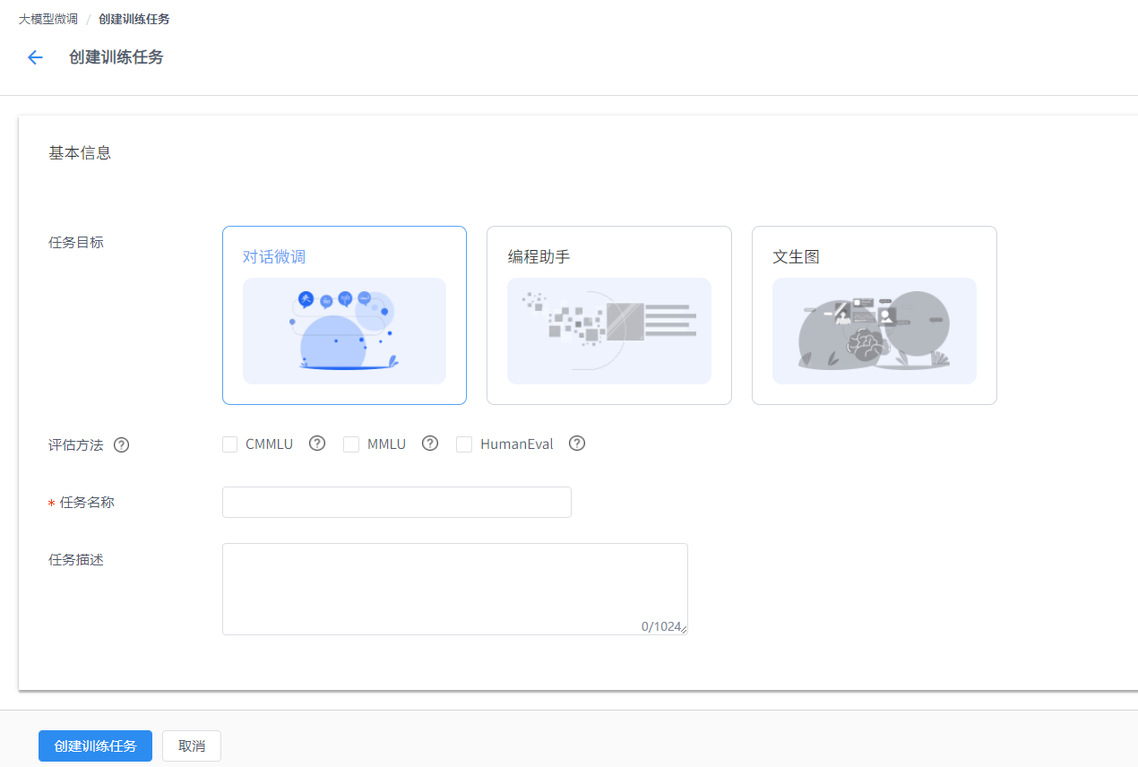Open the HumanEval help tooltip icon
Screen dimensions: 1138x767
click(577, 444)
